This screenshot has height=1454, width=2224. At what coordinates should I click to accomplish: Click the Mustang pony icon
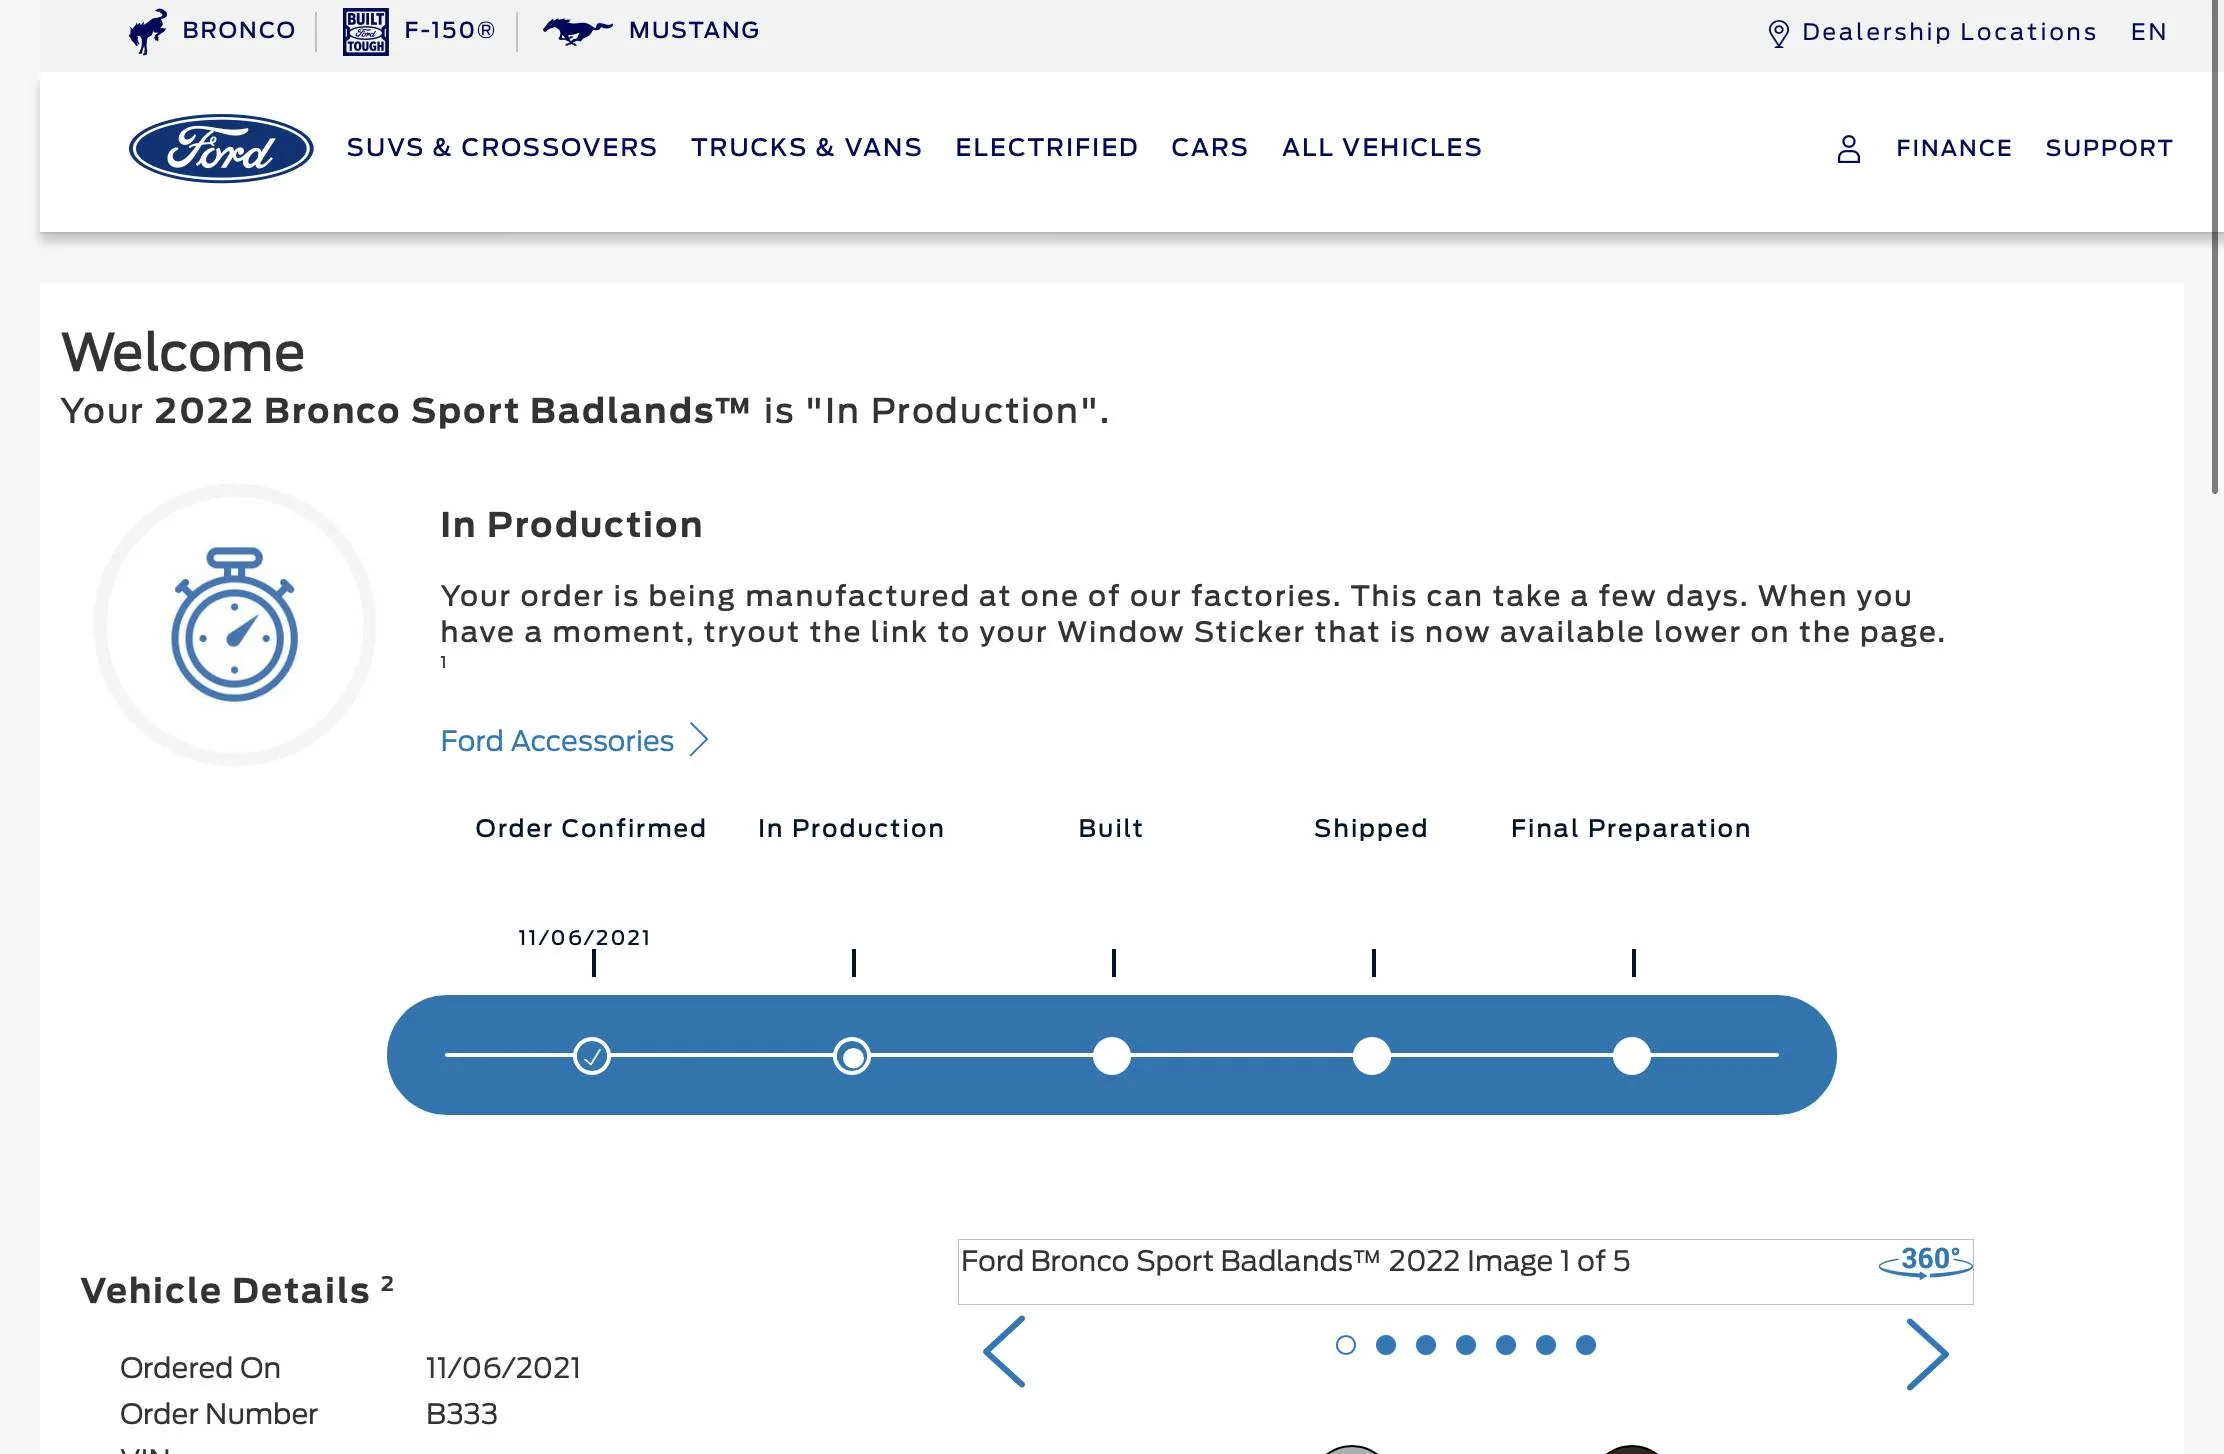pyautogui.click(x=577, y=31)
